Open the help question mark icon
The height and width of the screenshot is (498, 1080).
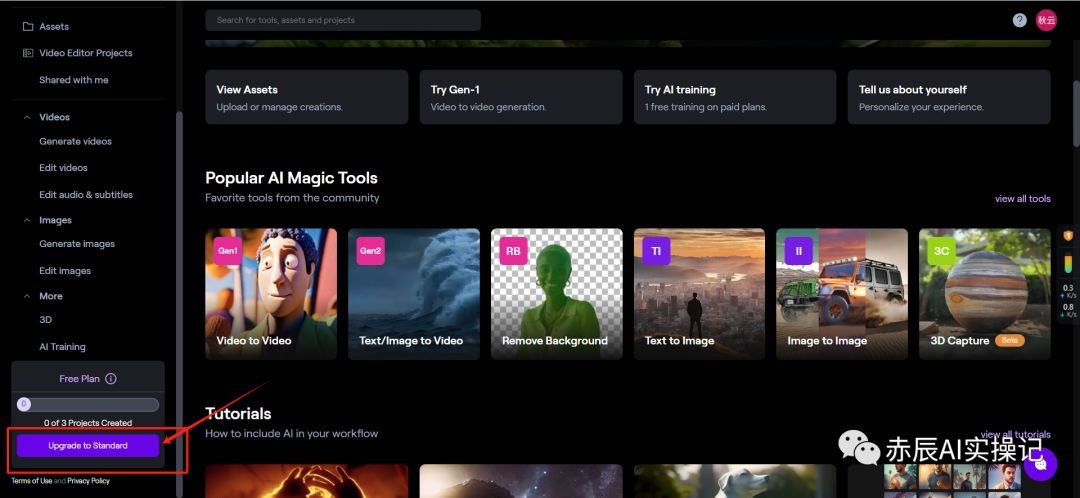pos(1019,20)
